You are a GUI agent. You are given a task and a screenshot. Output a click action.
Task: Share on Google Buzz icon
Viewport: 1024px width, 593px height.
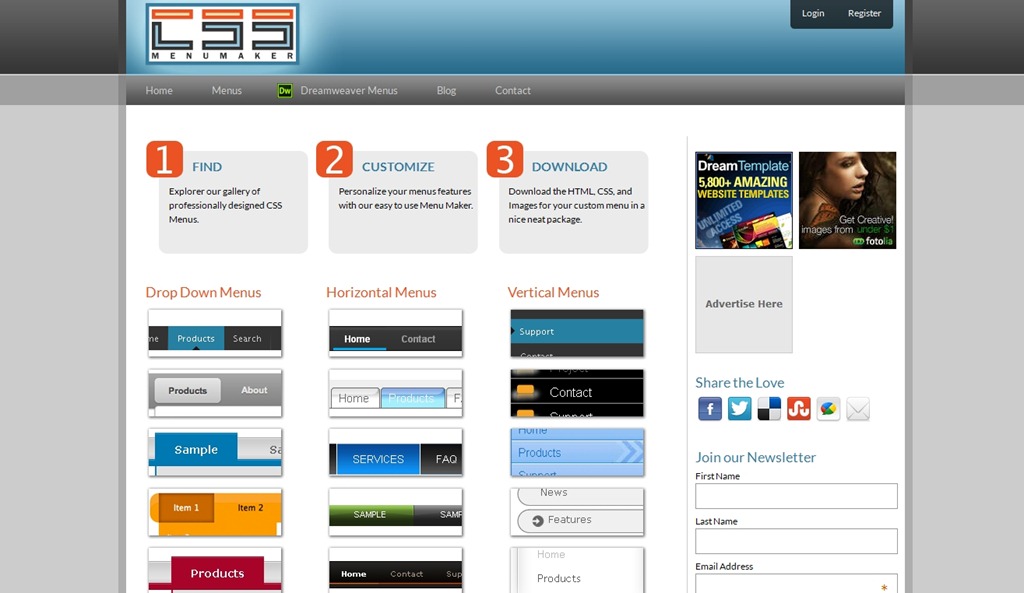(x=828, y=409)
